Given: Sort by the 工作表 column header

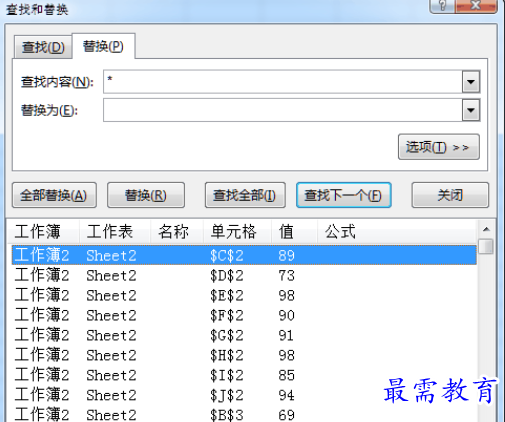Looking at the screenshot, I should pos(115,232).
